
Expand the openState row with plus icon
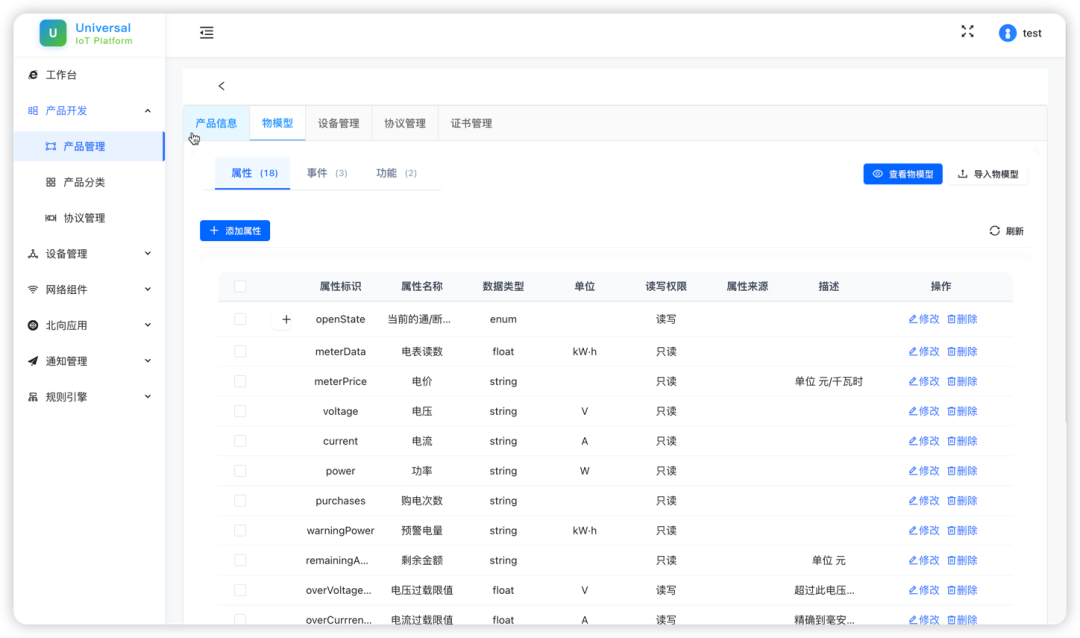tap(286, 320)
